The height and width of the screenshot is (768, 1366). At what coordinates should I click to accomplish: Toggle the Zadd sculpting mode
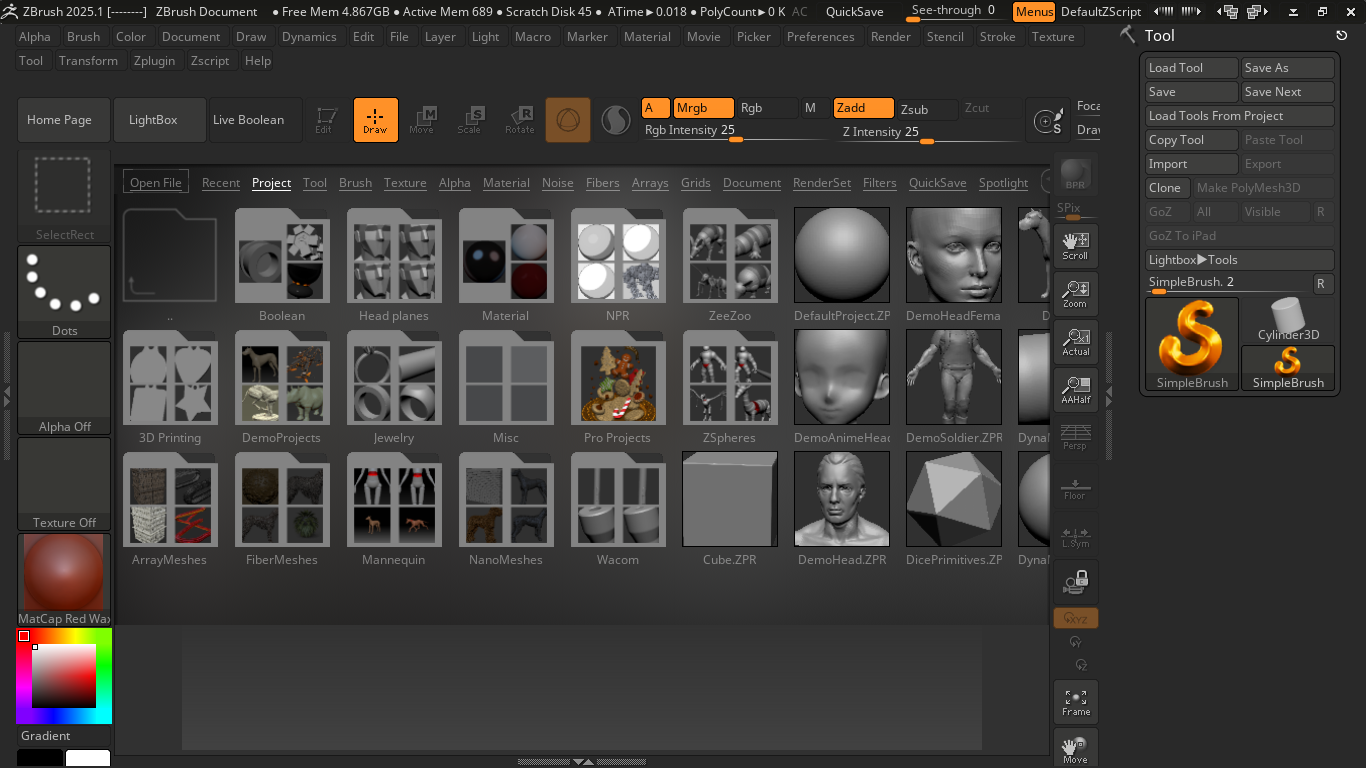tap(862, 108)
